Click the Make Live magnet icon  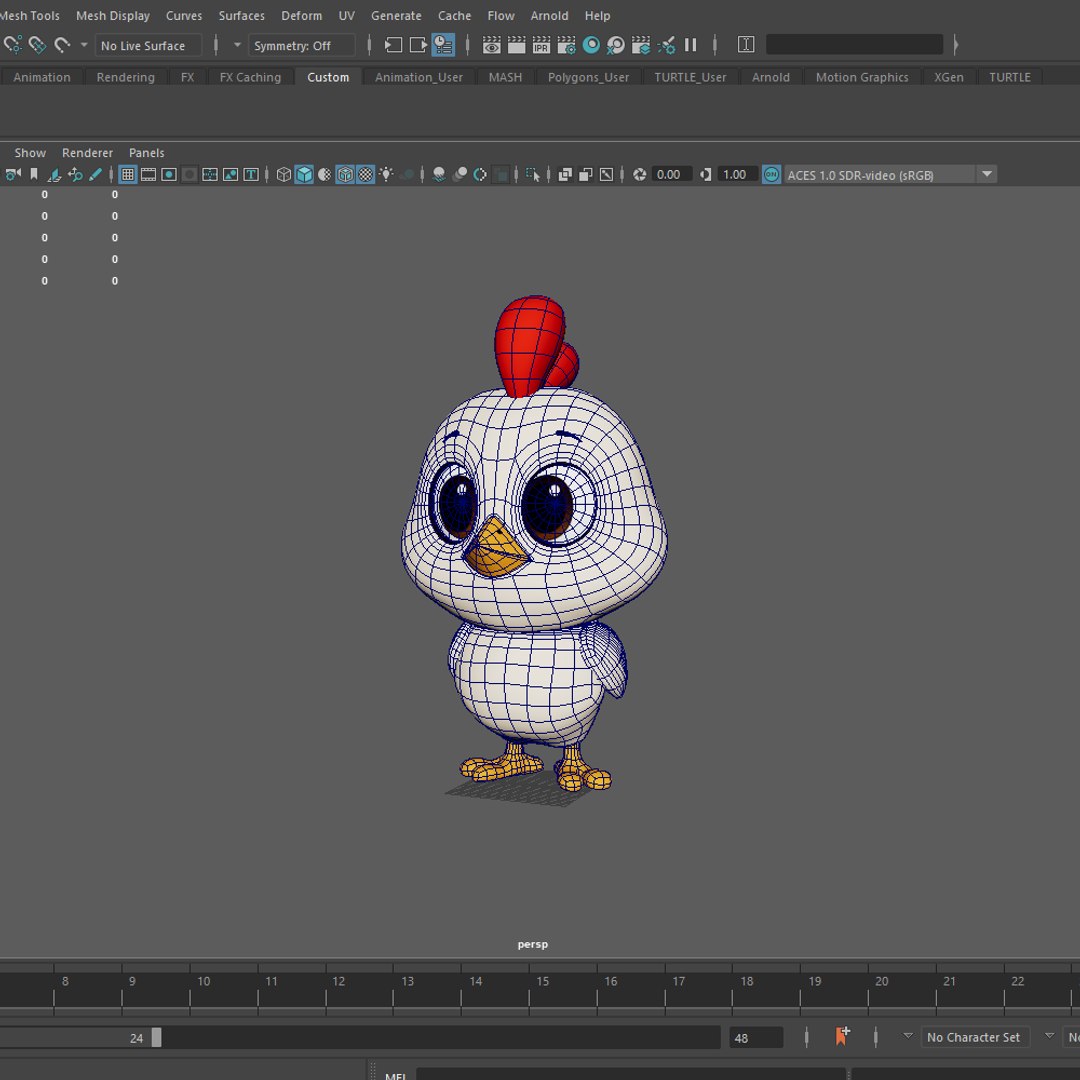coord(62,45)
